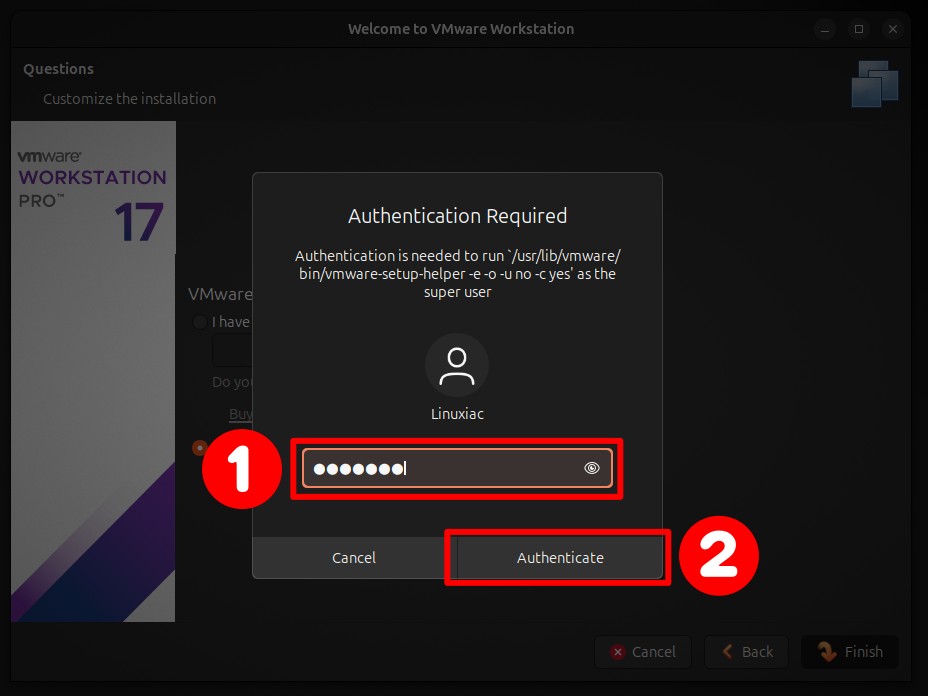Viewport: 928px width, 696px height.
Task: Click the VMware stacked windows logo icon
Action: (875, 83)
